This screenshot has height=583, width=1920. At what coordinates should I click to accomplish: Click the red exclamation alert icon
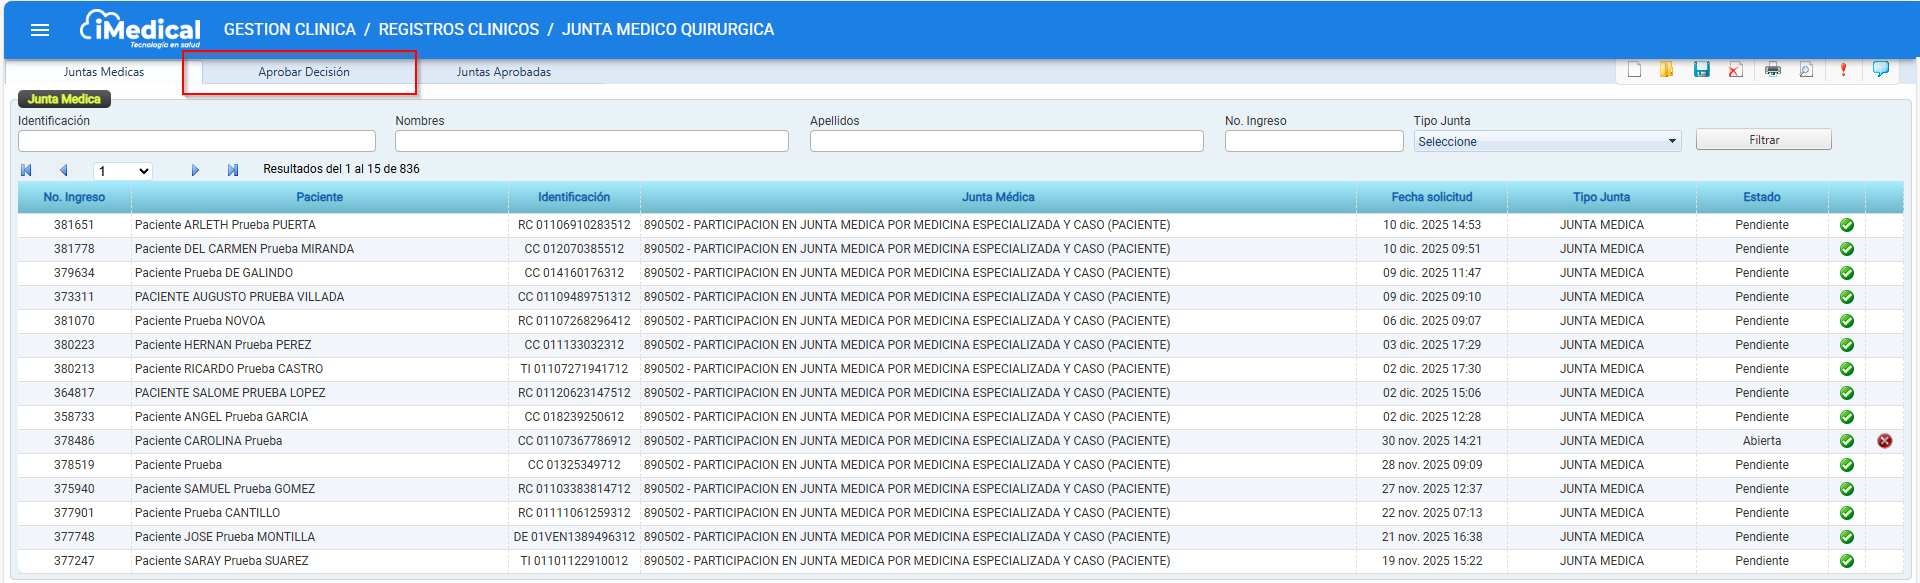click(x=1843, y=69)
